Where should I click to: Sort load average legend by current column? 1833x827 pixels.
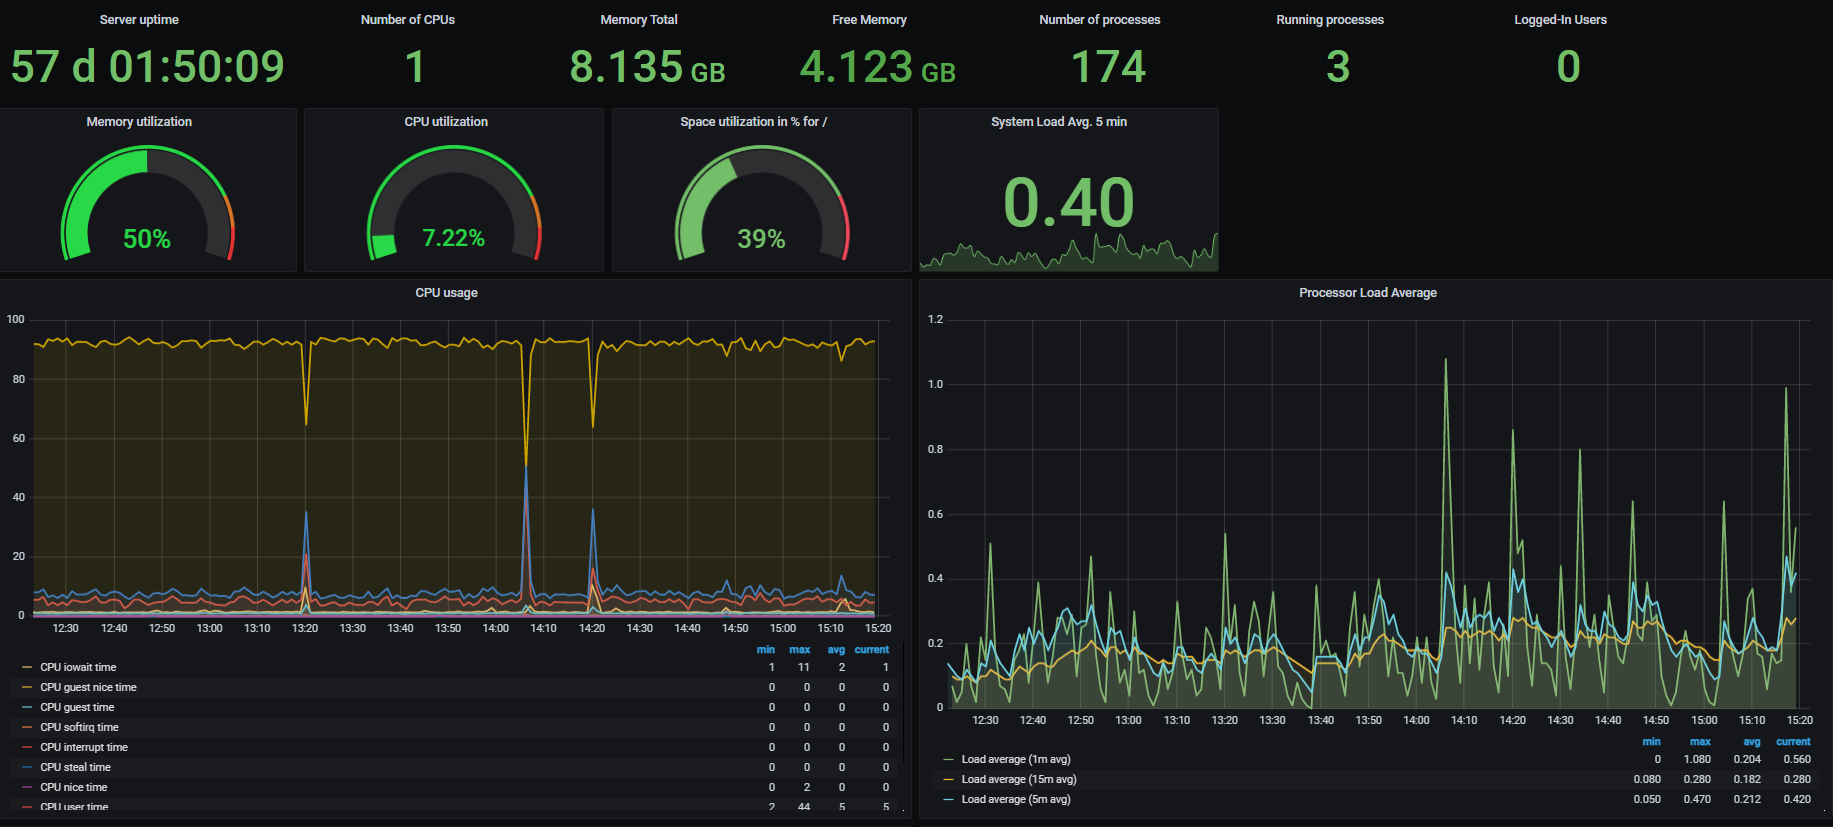click(1792, 742)
